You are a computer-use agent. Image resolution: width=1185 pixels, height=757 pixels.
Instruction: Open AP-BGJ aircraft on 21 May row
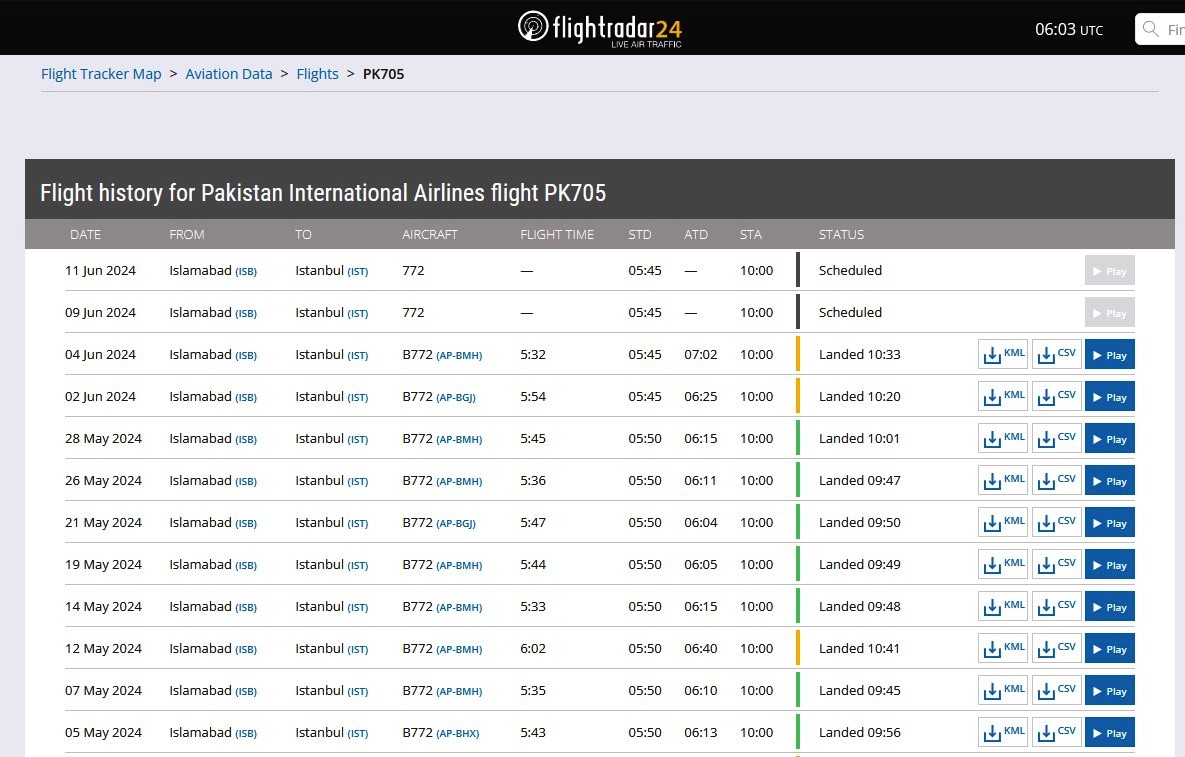[x=456, y=524]
